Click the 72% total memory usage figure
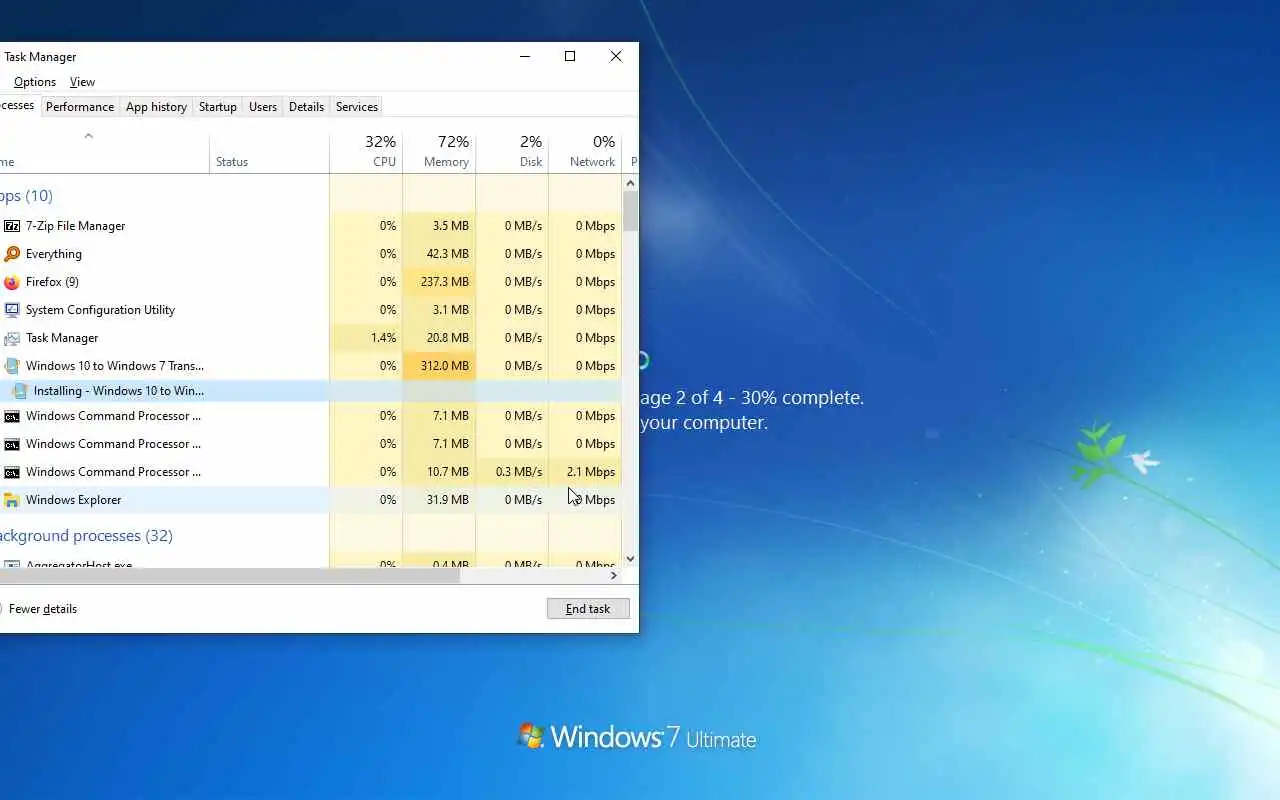This screenshot has height=800, width=1280. coord(453,142)
